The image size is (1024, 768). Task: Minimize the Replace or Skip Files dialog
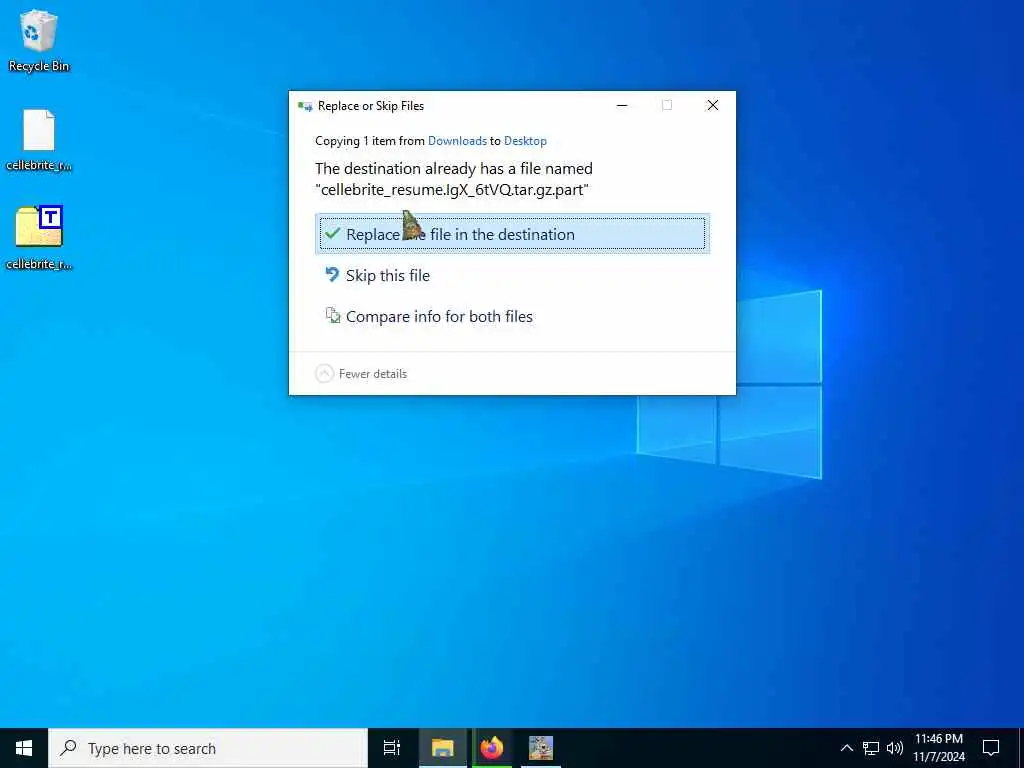pyautogui.click(x=622, y=106)
